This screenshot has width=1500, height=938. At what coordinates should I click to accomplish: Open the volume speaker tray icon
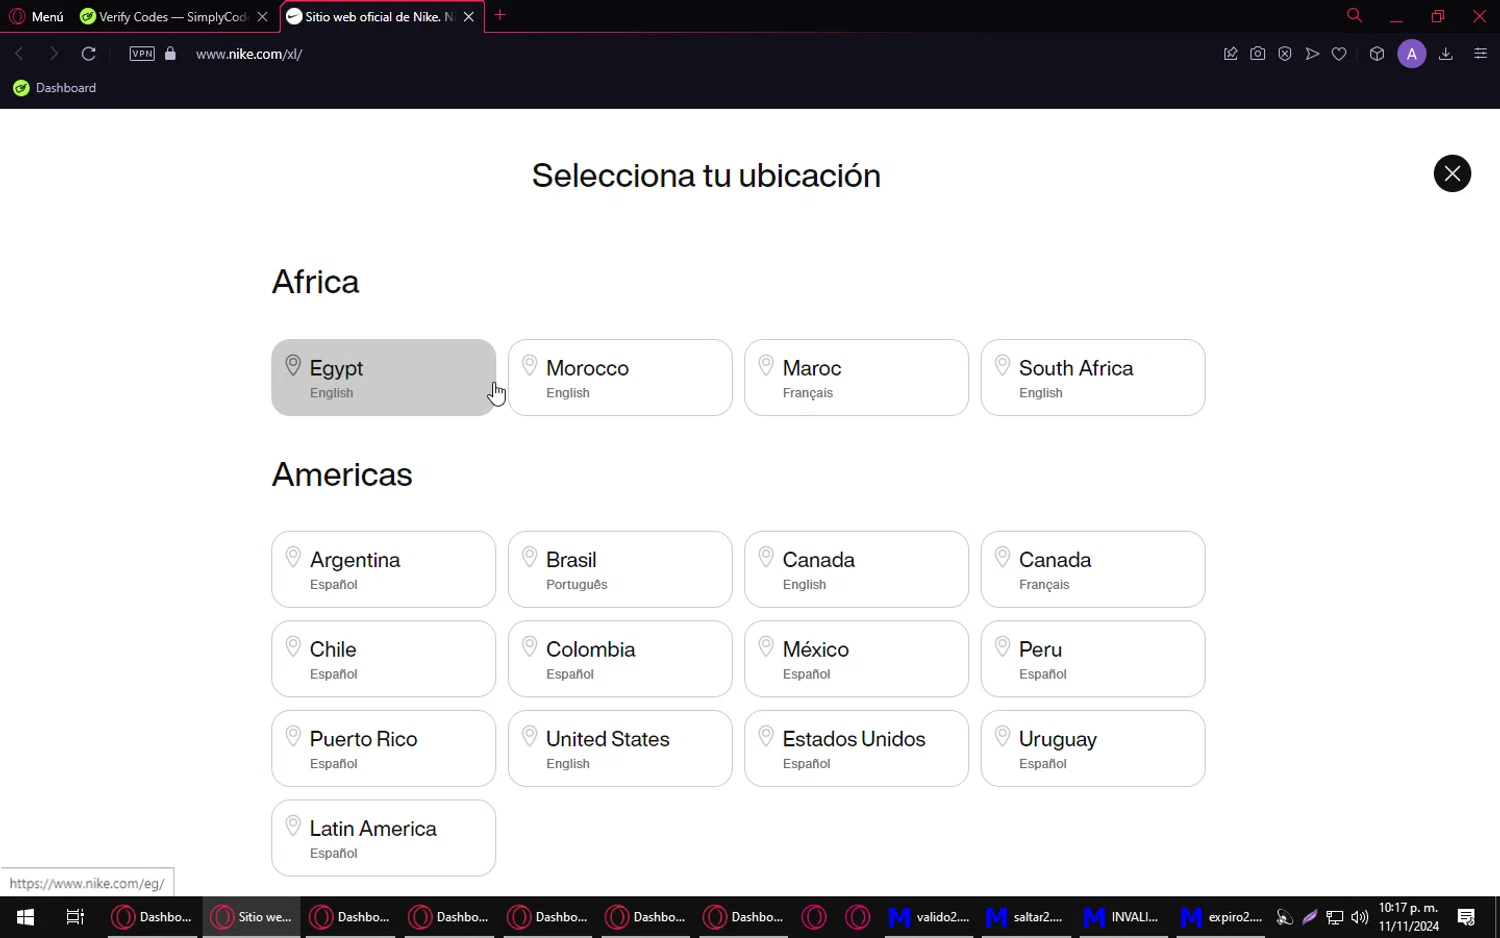click(1359, 917)
